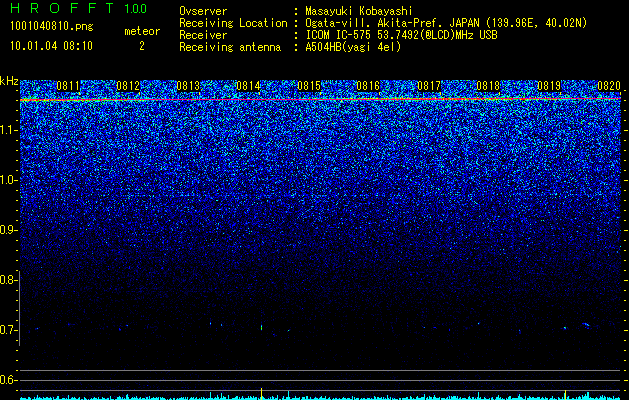
Task: Select the HROFFT 1.0.0 title text
Action: (x=78, y=8)
